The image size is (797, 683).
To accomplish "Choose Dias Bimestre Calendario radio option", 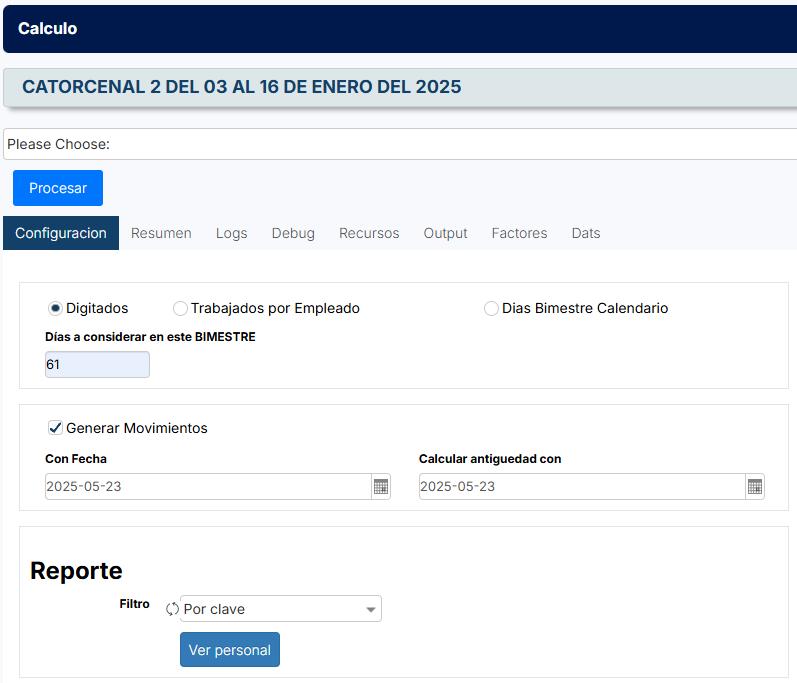I will pos(491,309).
